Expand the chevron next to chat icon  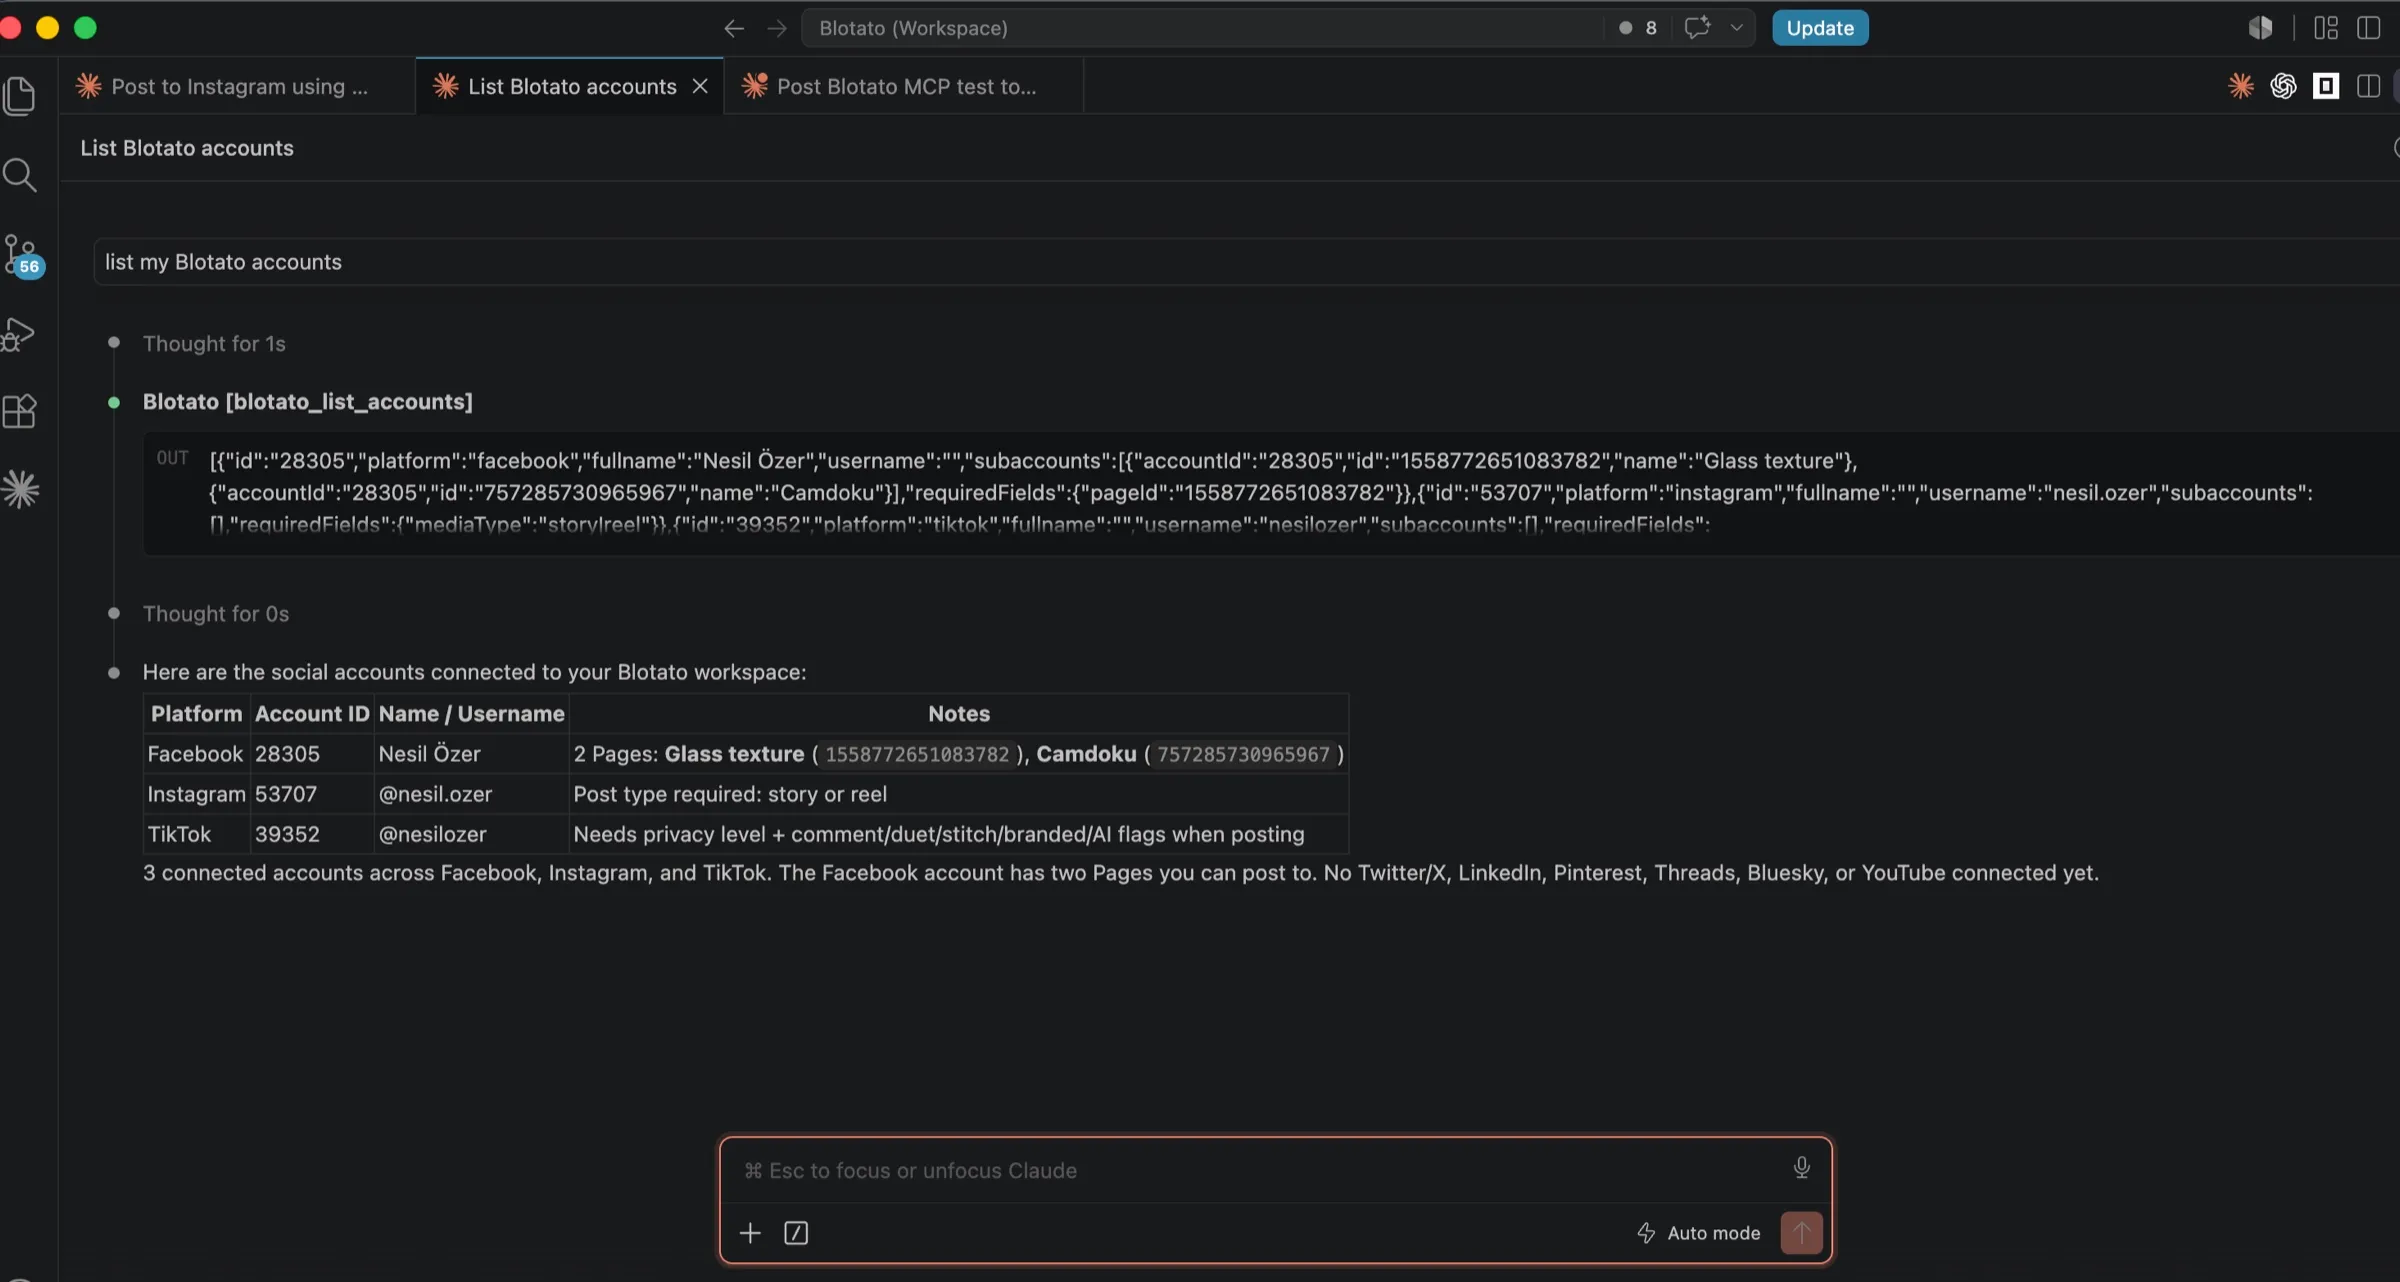[x=1737, y=28]
